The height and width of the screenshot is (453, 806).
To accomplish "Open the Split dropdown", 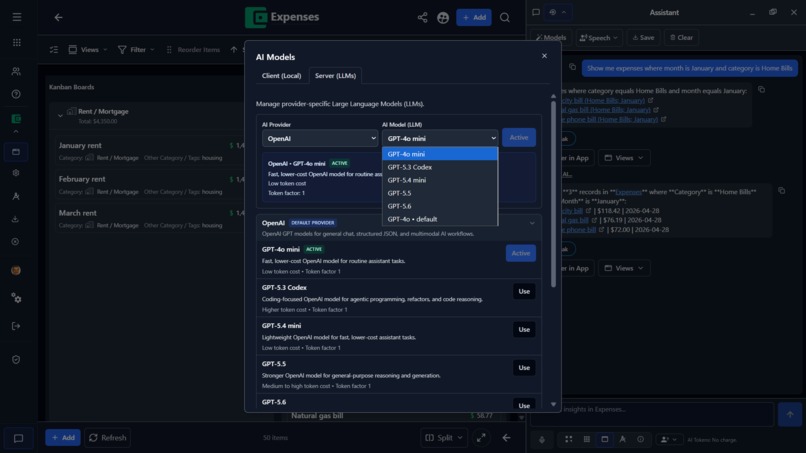I will (444, 438).
